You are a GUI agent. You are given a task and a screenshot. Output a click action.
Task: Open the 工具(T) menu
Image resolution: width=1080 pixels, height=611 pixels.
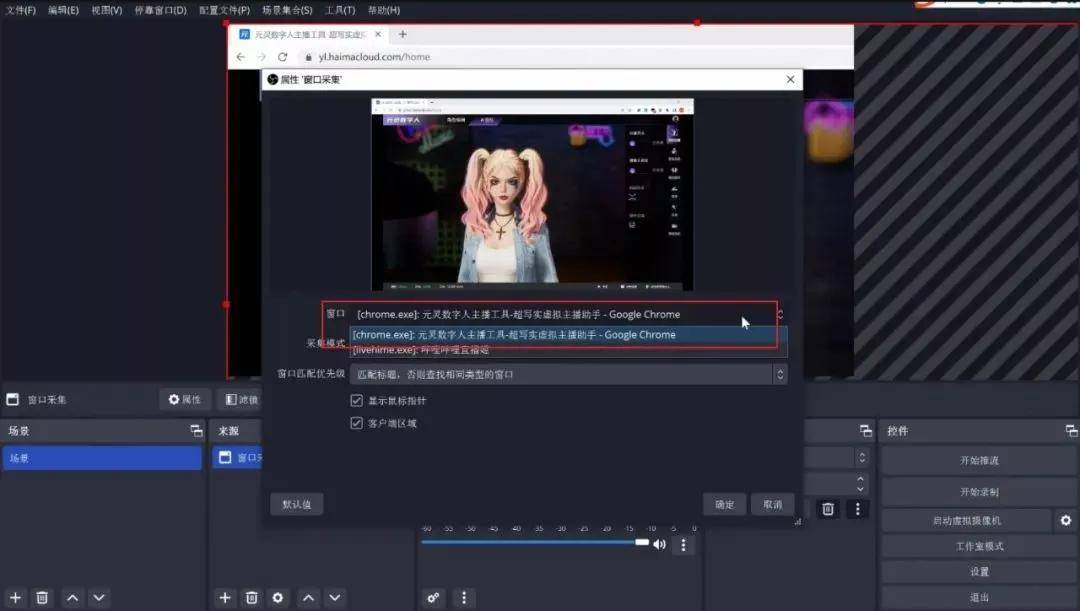click(x=339, y=9)
